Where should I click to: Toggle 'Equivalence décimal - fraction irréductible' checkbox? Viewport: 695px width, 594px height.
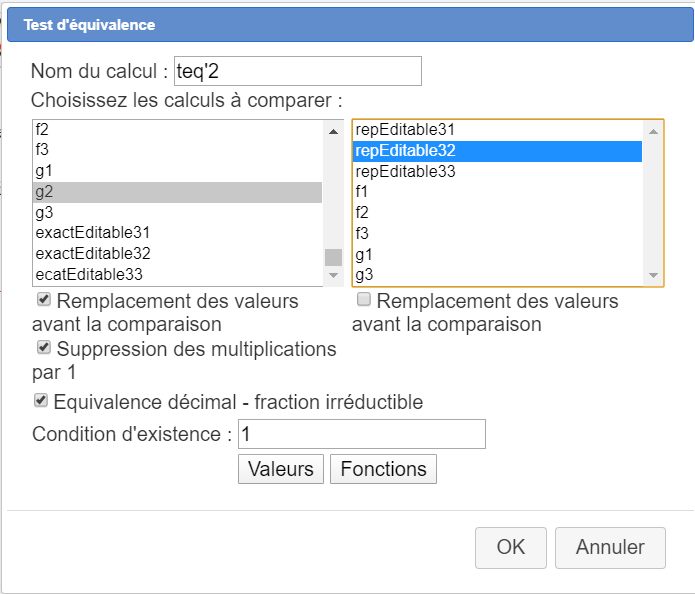pos(41,401)
